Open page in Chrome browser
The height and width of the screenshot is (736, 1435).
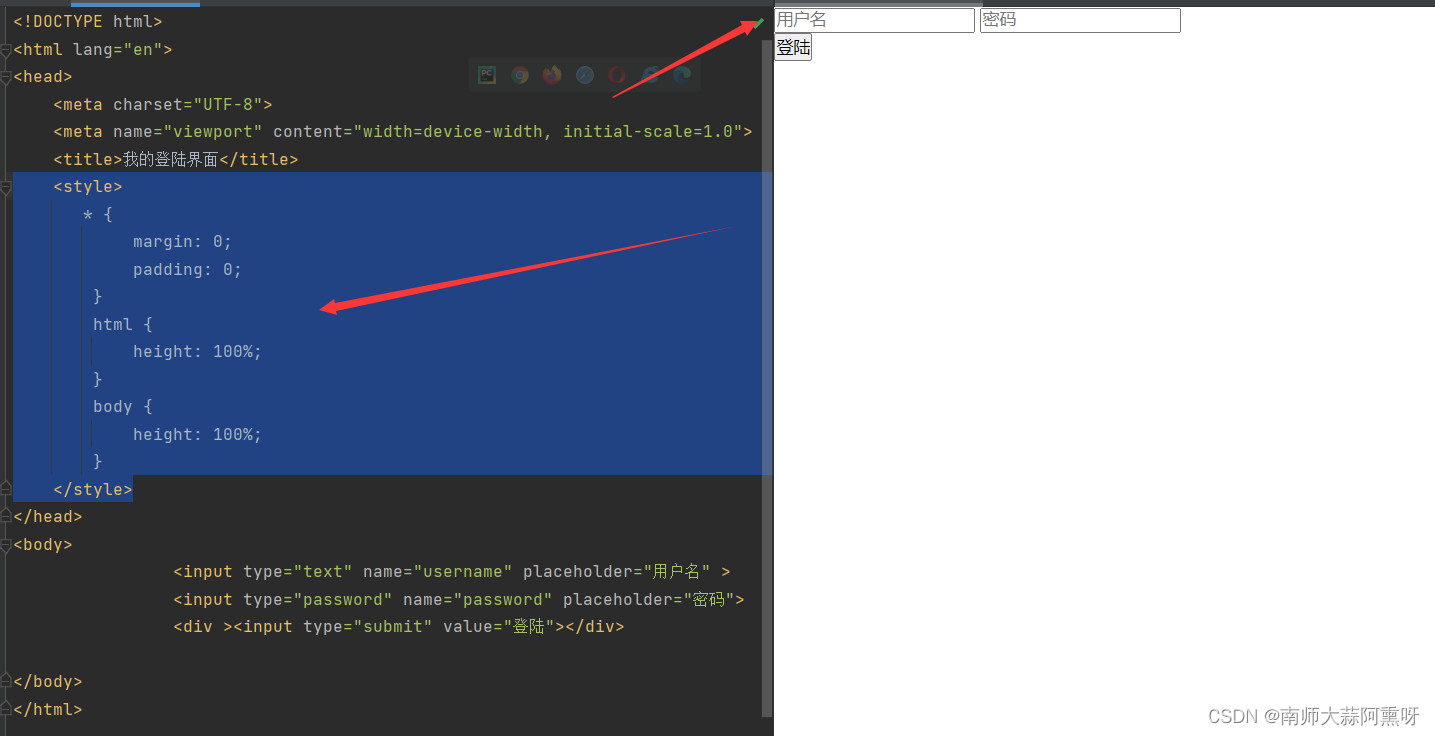coord(520,75)
